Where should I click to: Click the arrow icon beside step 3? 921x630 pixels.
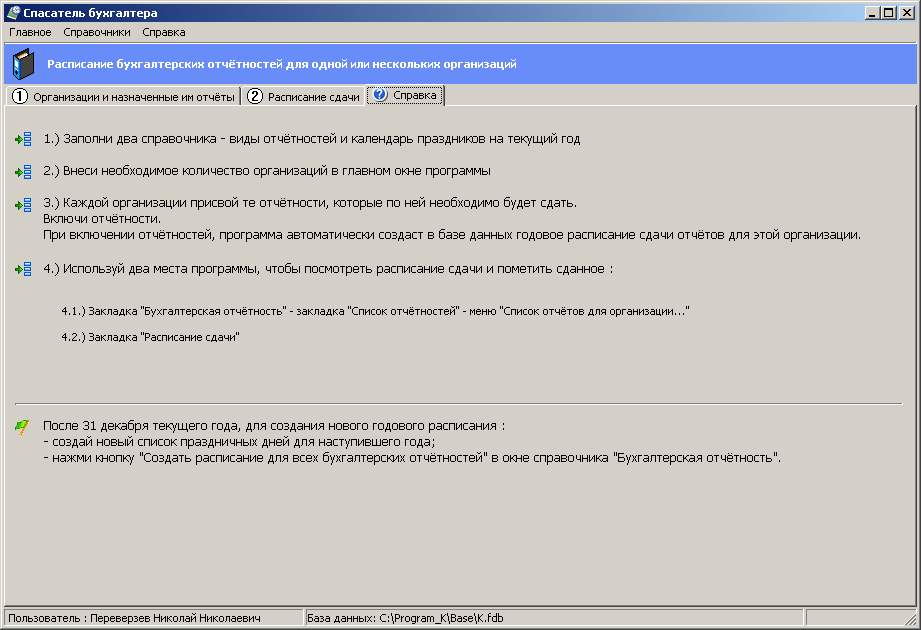[x=23, y=204]
